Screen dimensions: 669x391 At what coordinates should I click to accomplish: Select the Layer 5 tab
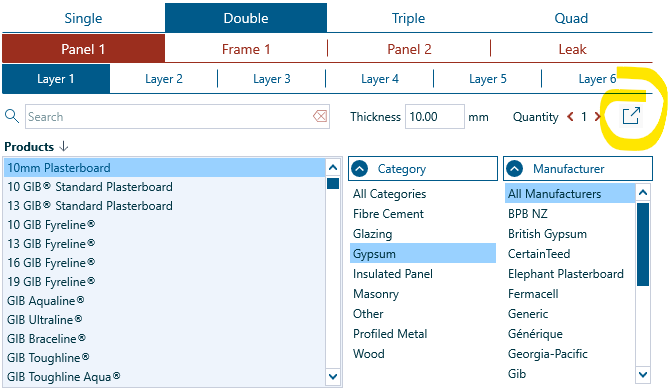click(488, 79)
